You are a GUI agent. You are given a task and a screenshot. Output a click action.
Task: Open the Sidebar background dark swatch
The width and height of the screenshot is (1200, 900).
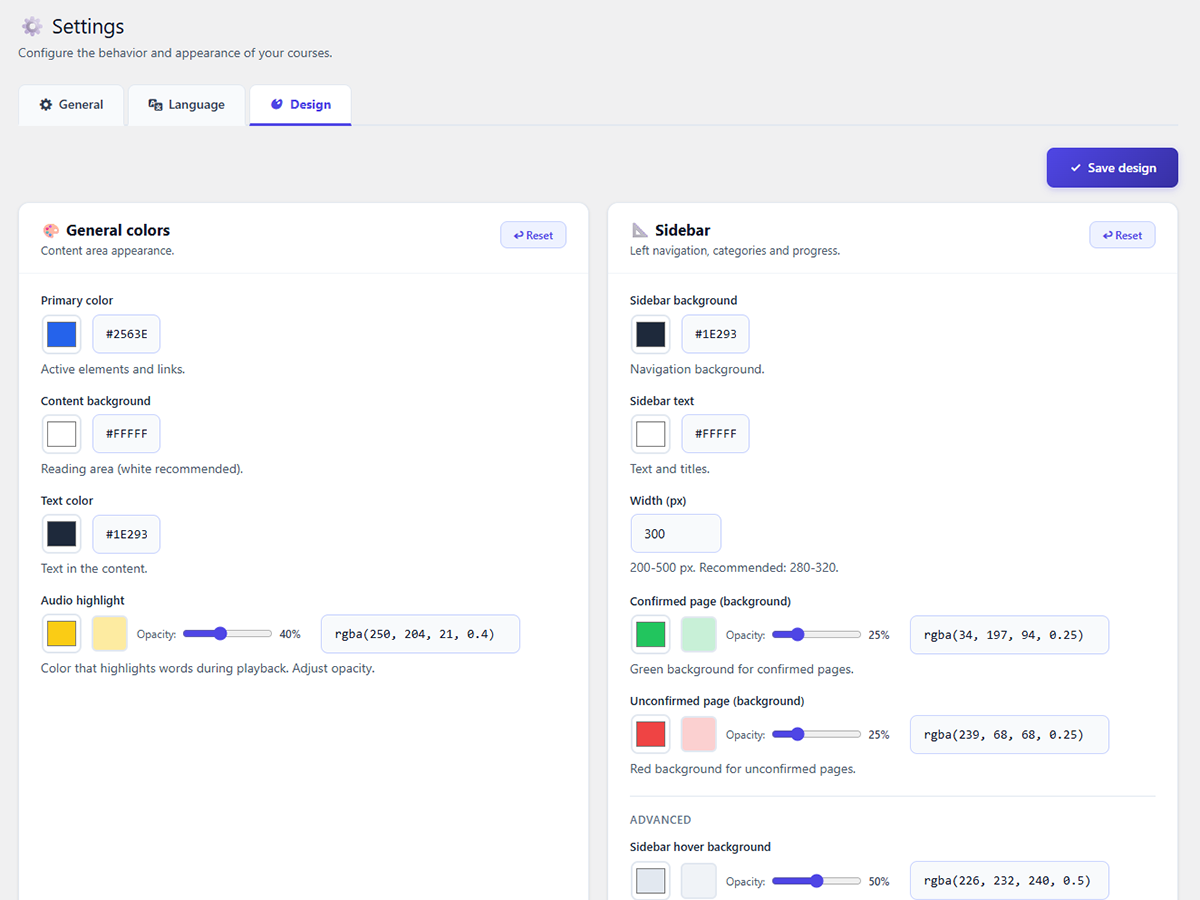tap(651, 334)
